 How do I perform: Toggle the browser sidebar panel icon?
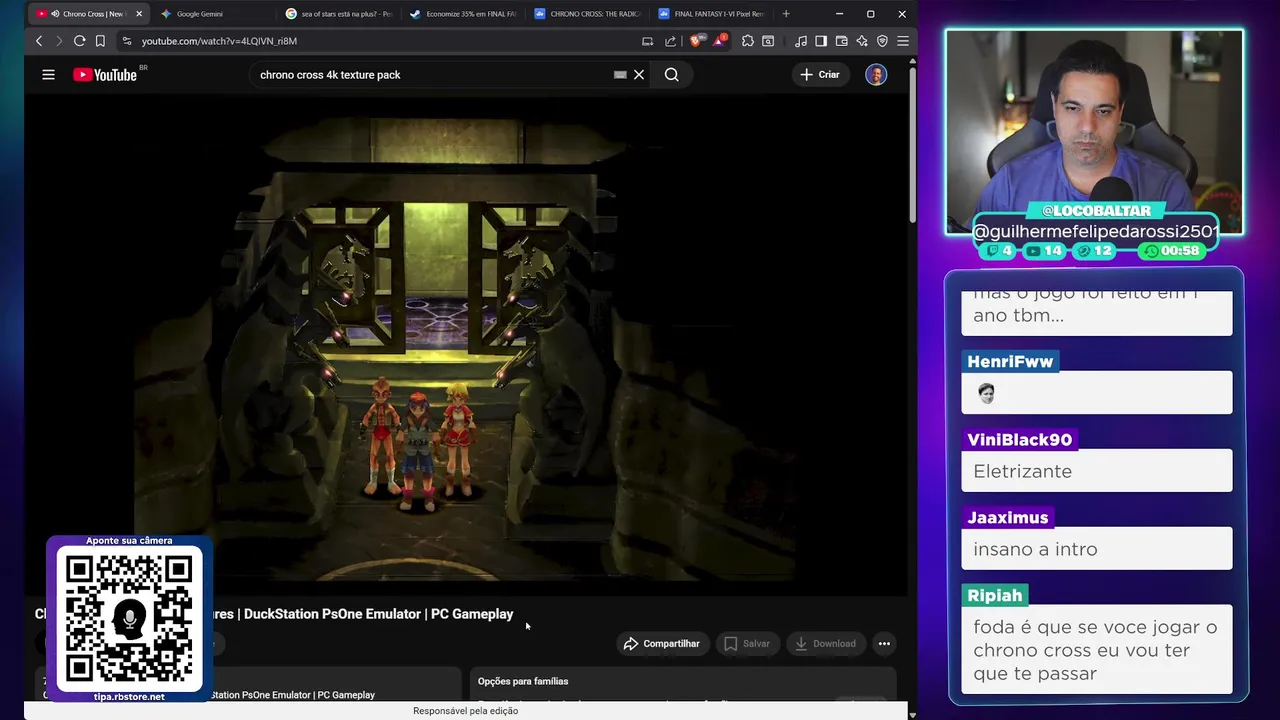(x=821, y=41)
